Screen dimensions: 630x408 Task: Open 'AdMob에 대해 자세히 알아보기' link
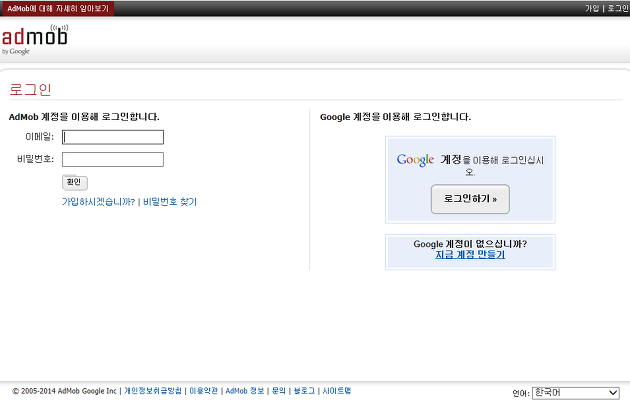[x=57, y=8]
